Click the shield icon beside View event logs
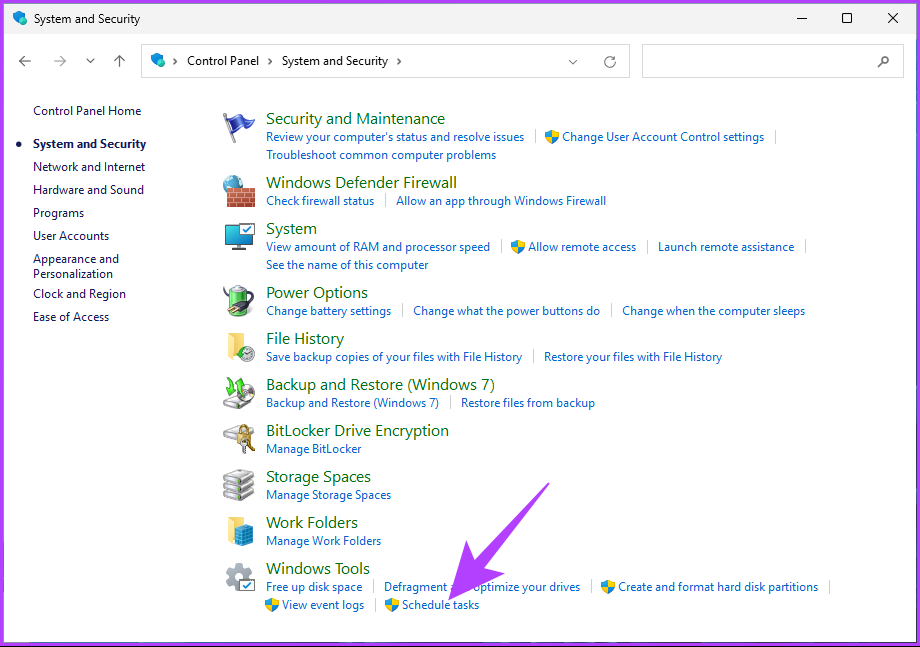This screenshot has height=647, width=920. click(272, 605)
